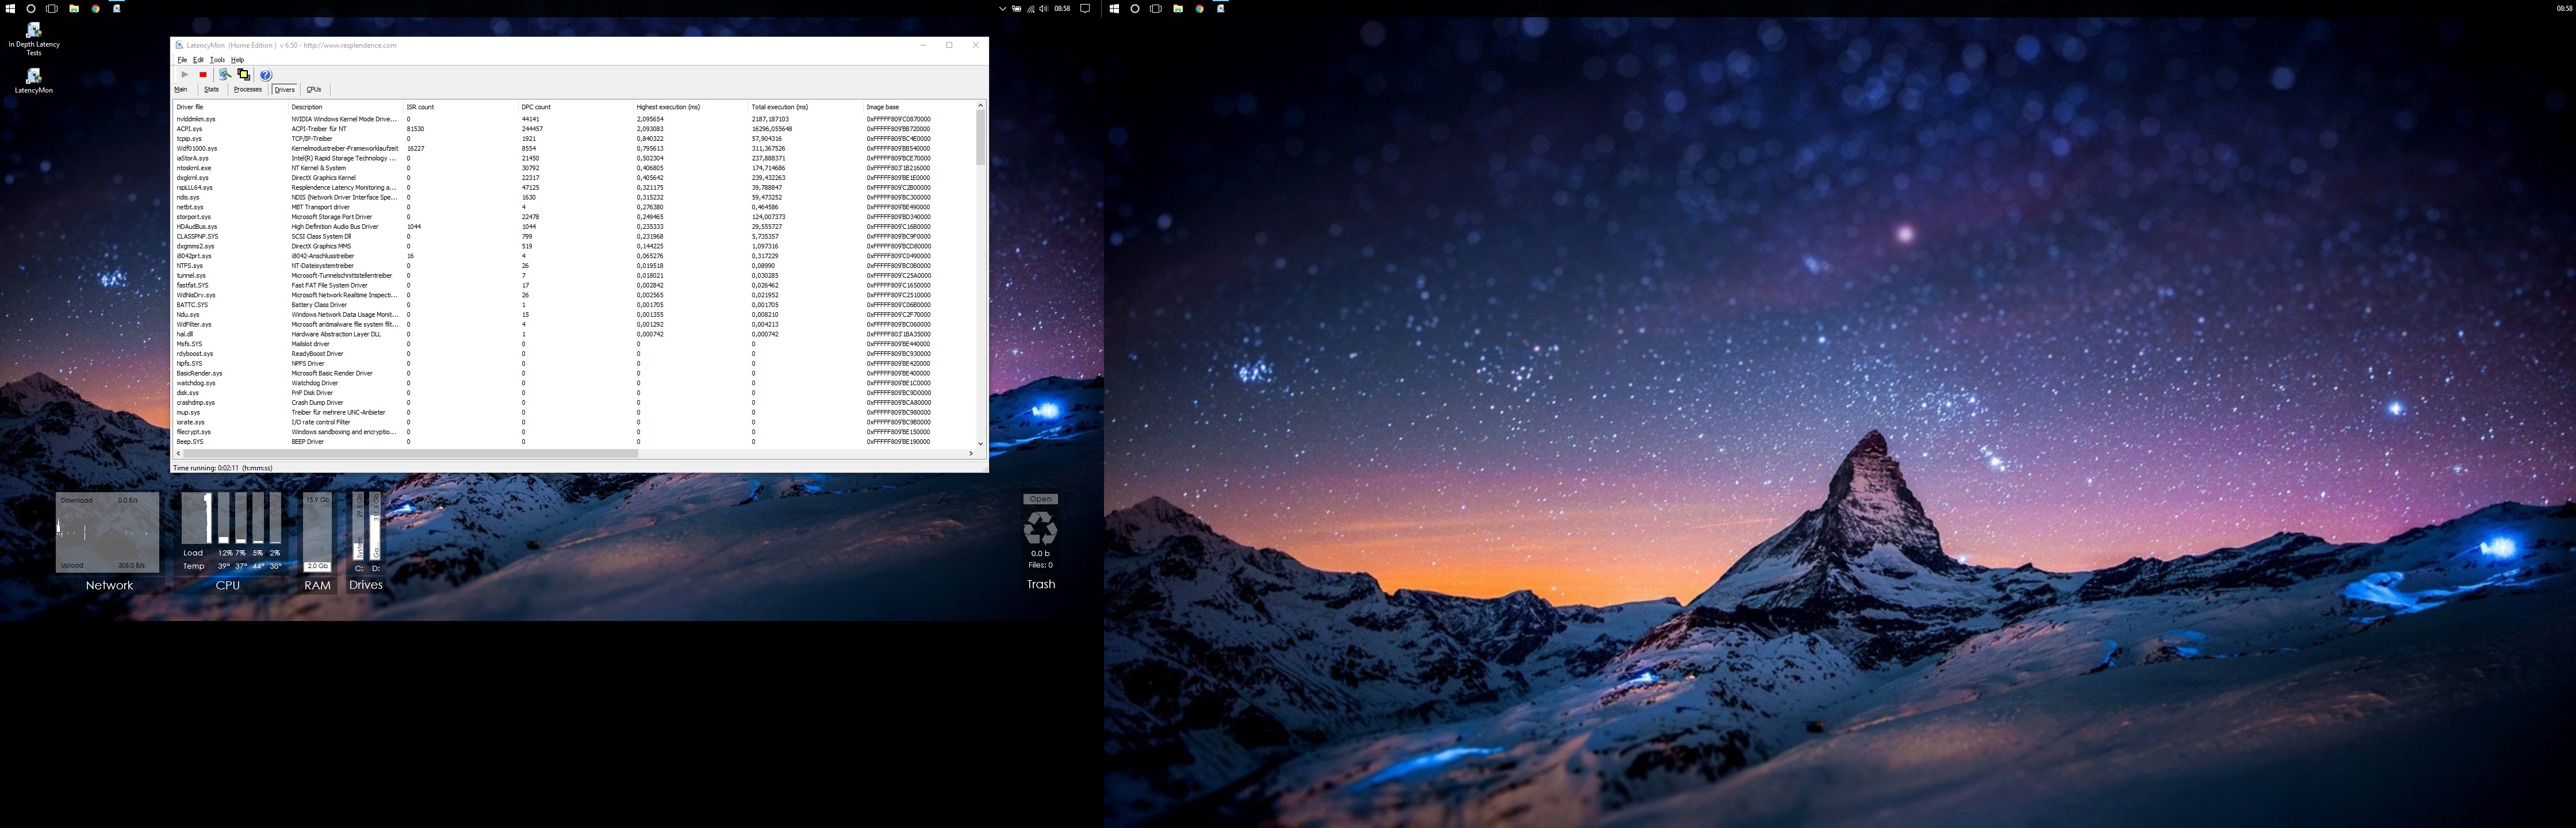Start the latency monitor with play icon
This screenshot has height=828, width=2576.
pos(184,75)
